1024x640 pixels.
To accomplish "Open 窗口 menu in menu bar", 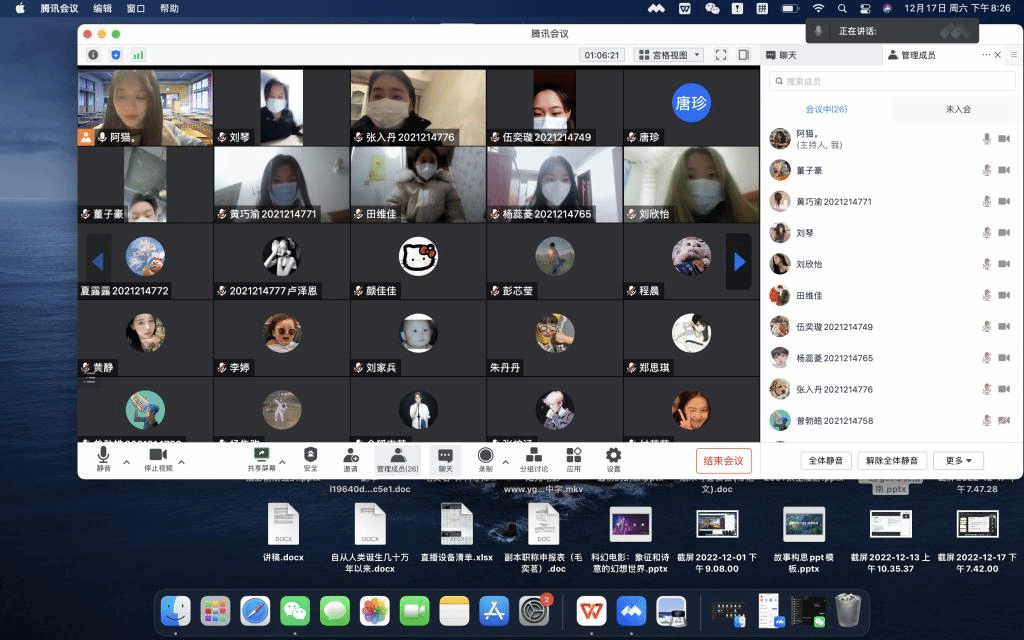I will (136, 8).
